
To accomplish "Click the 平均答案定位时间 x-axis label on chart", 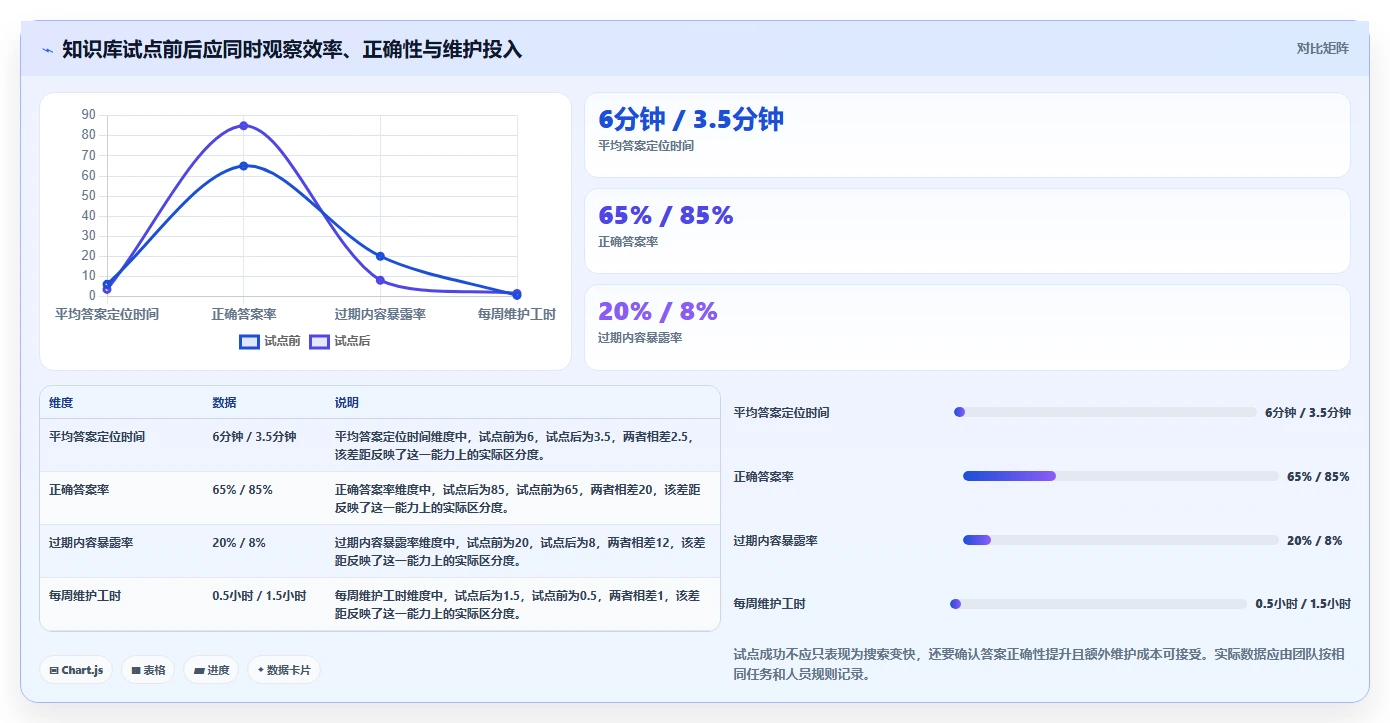I will point(107,314).
